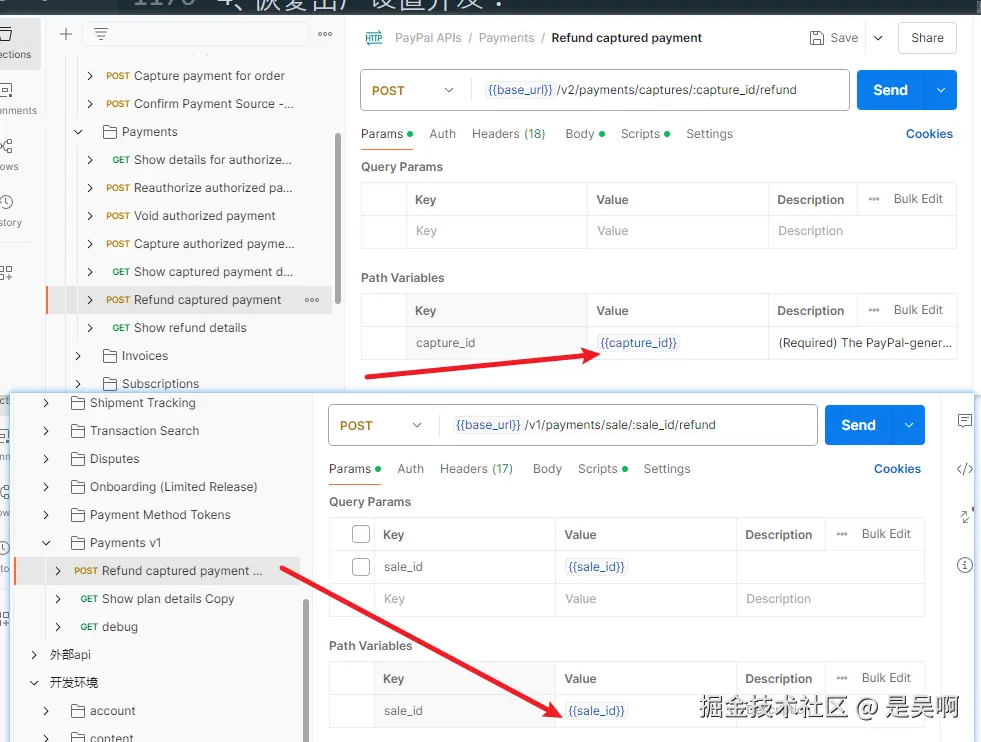Click the Share button
Screen dimensions: 981x742
pyautogui.click(x=927, y=38)
